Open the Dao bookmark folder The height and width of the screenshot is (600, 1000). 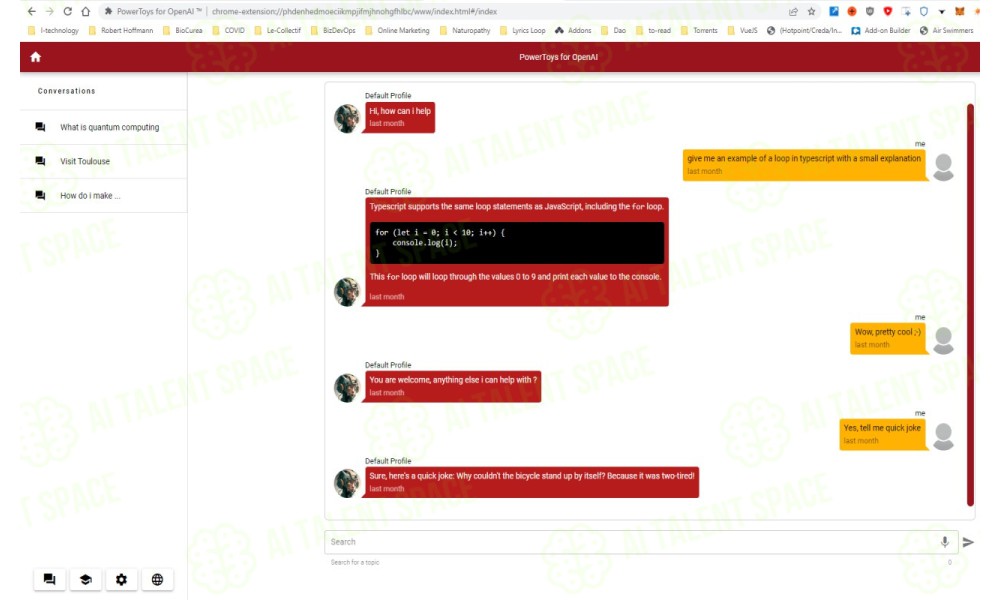tap(614, 31)
